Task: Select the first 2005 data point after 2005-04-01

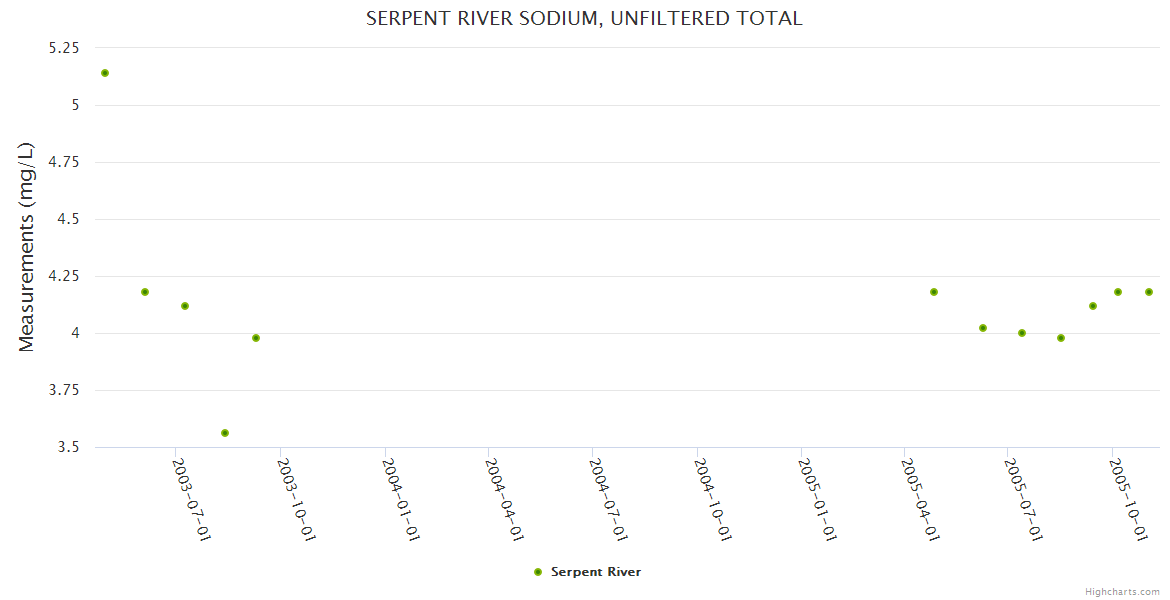Action: pos(934,292)
